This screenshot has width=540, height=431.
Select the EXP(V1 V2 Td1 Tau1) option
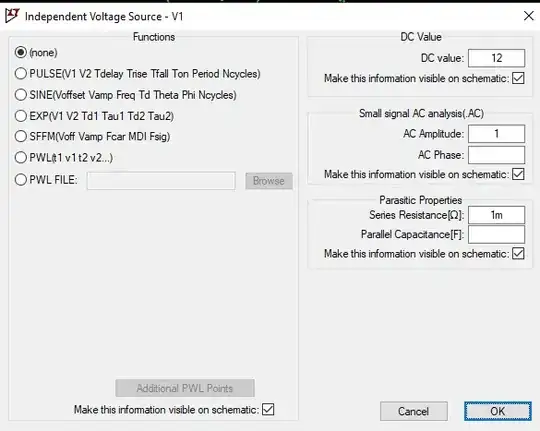point(21,116)
